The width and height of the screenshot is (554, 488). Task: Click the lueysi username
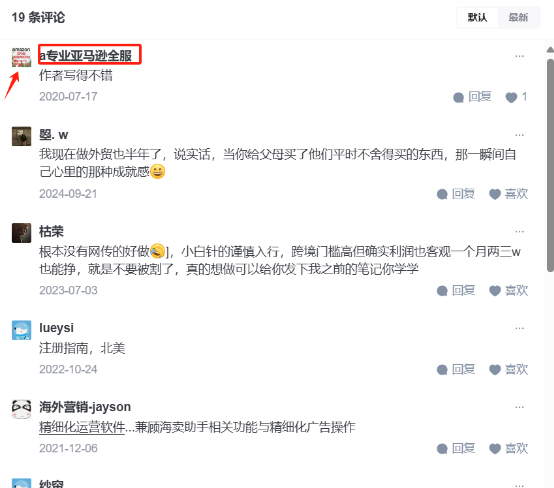56,328
